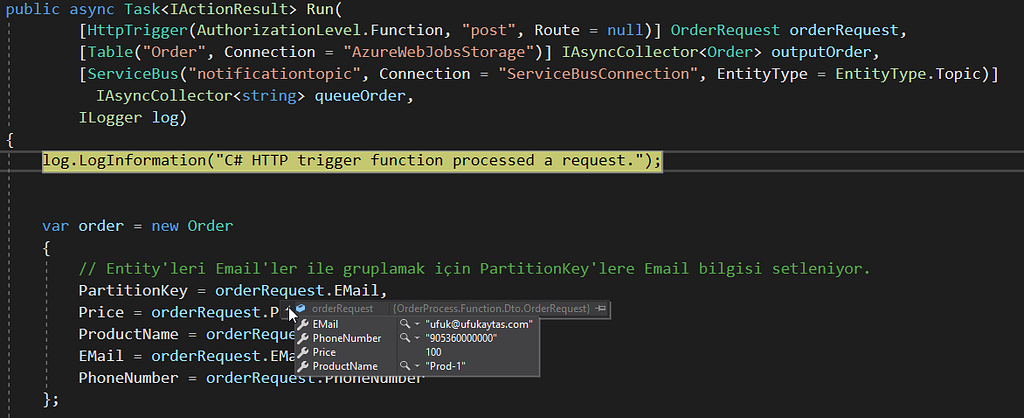Click the highlighted log.LogInformation statement
1024x418 pixels.
[352, 161]
